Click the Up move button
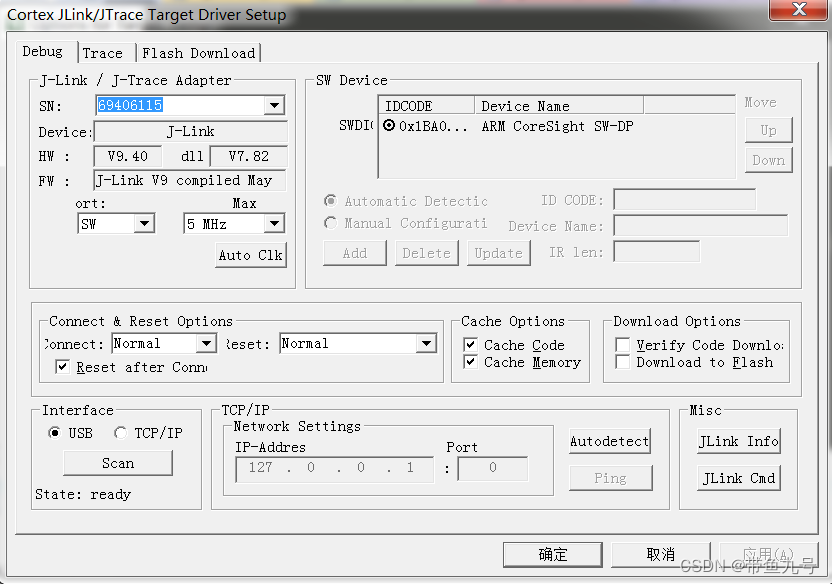The width and height of the screenshot is (832, 584). pyautogui.click(x=768, y=130)
